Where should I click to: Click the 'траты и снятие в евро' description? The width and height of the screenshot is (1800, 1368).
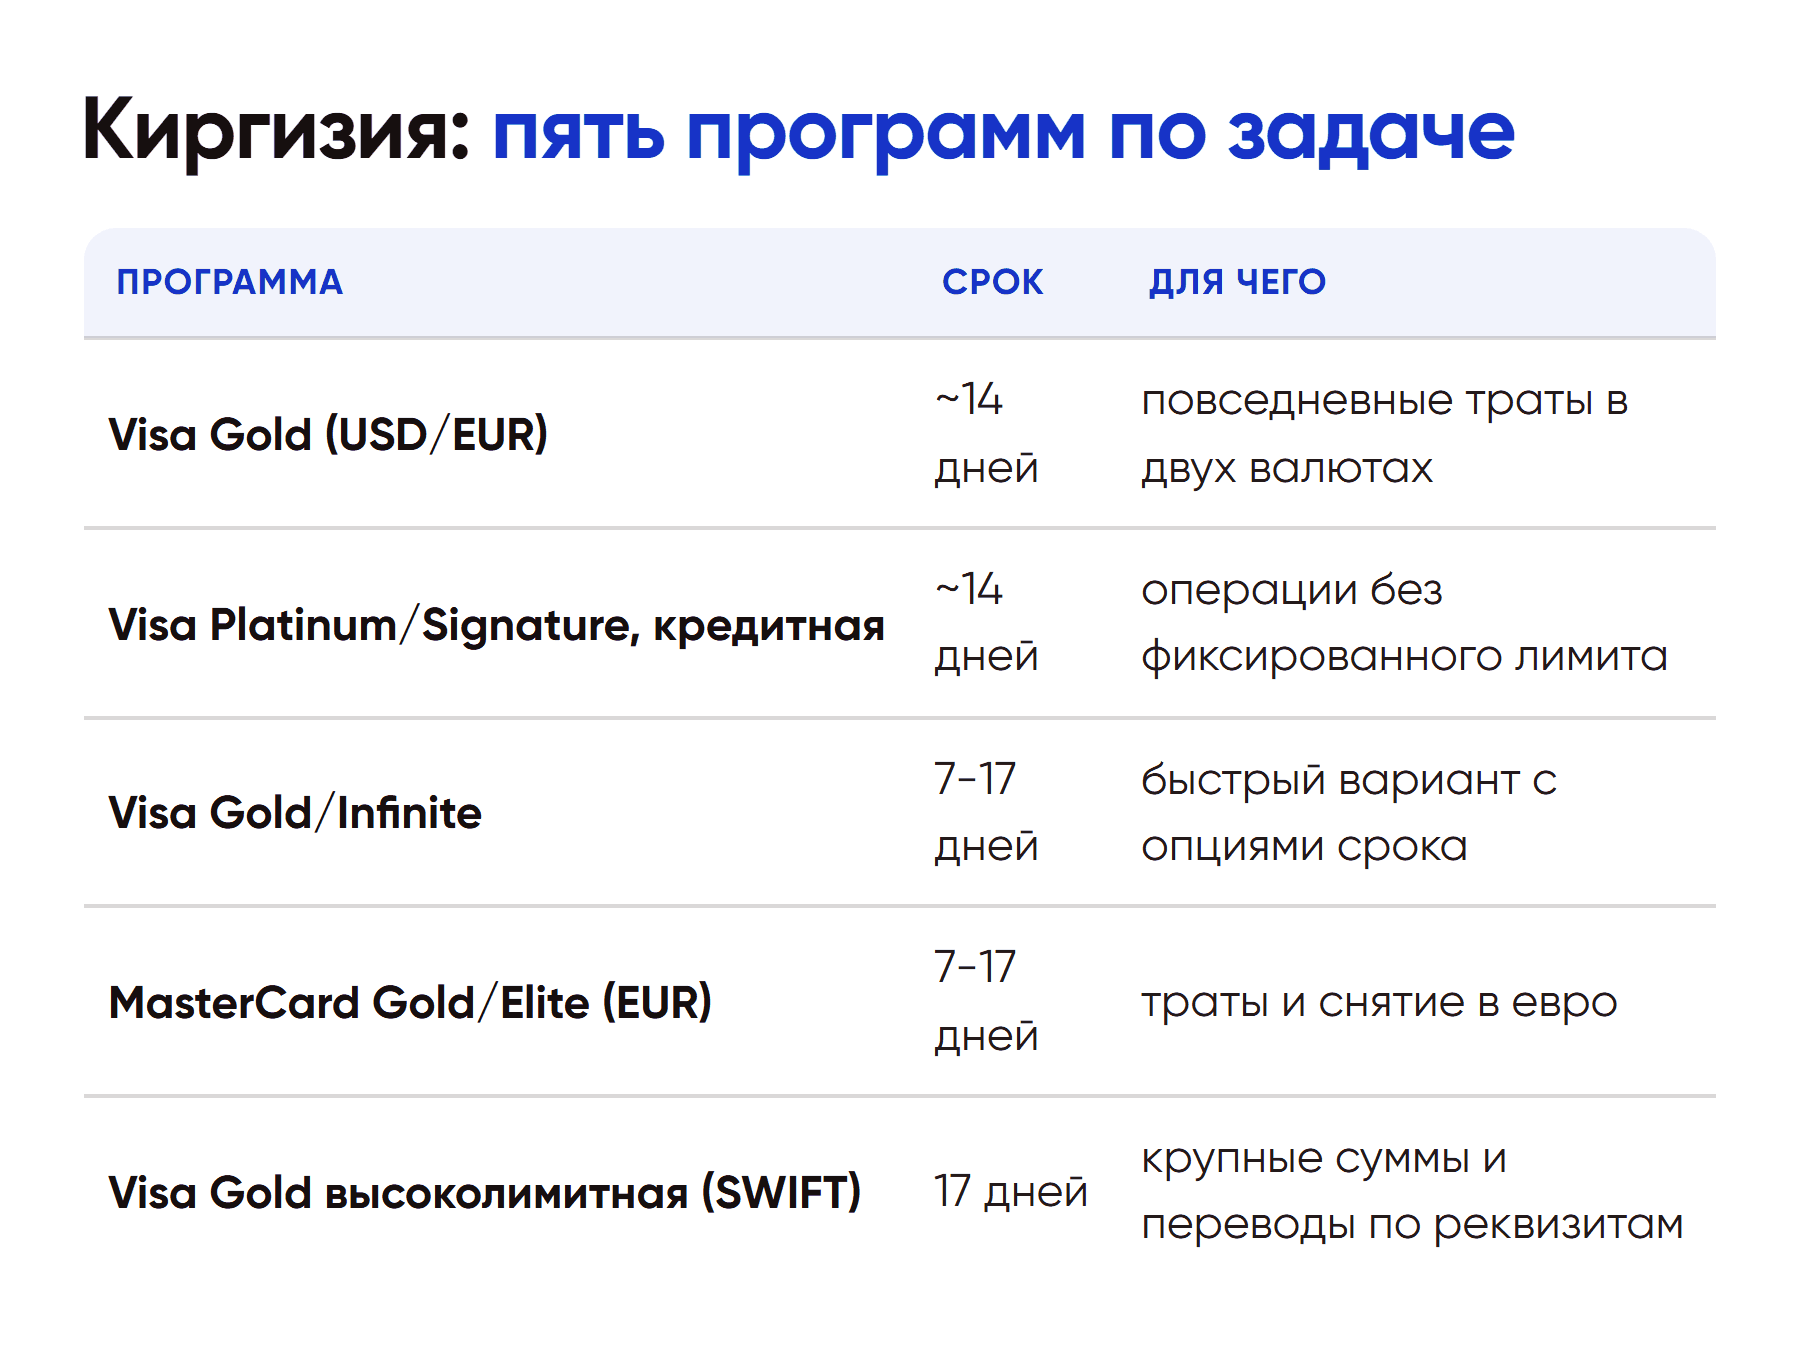[1379, 1002]
